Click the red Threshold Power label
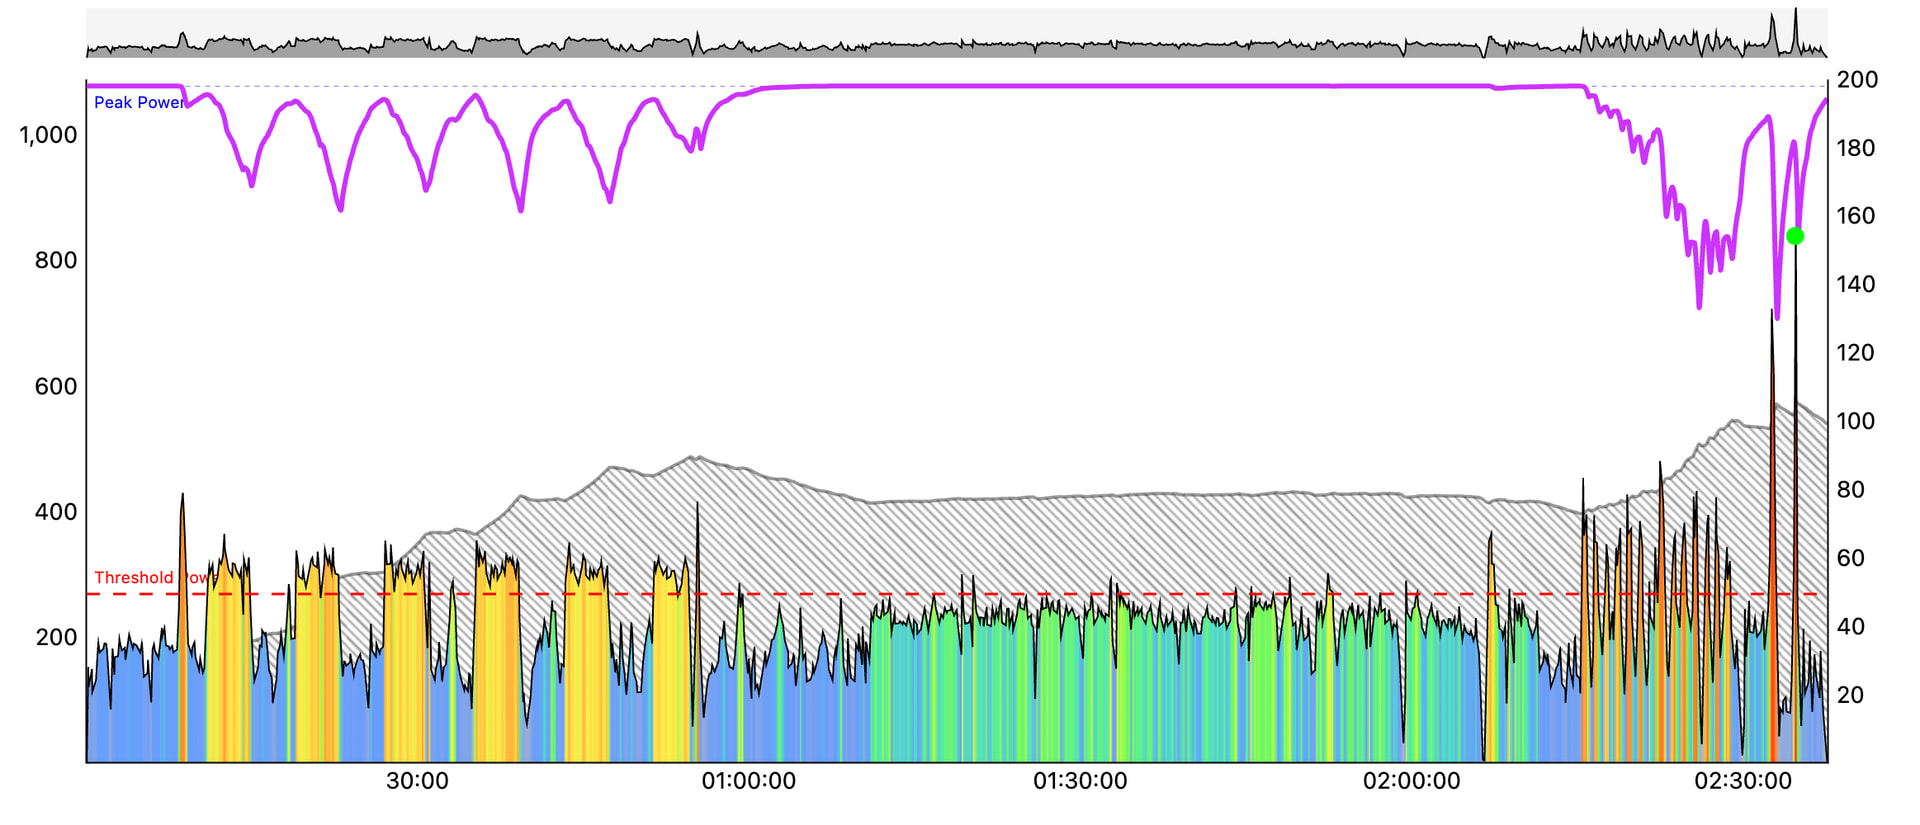The image size is (1920, 825). (x=150, y=577)
